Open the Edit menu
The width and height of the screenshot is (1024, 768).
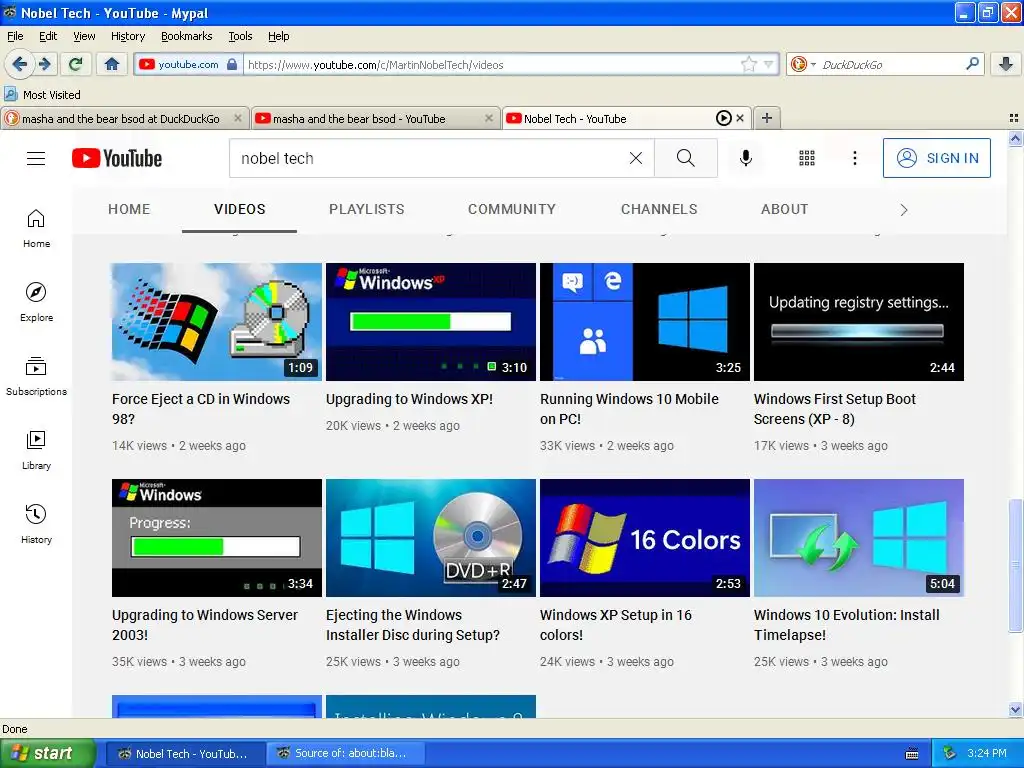pos(48,36)
